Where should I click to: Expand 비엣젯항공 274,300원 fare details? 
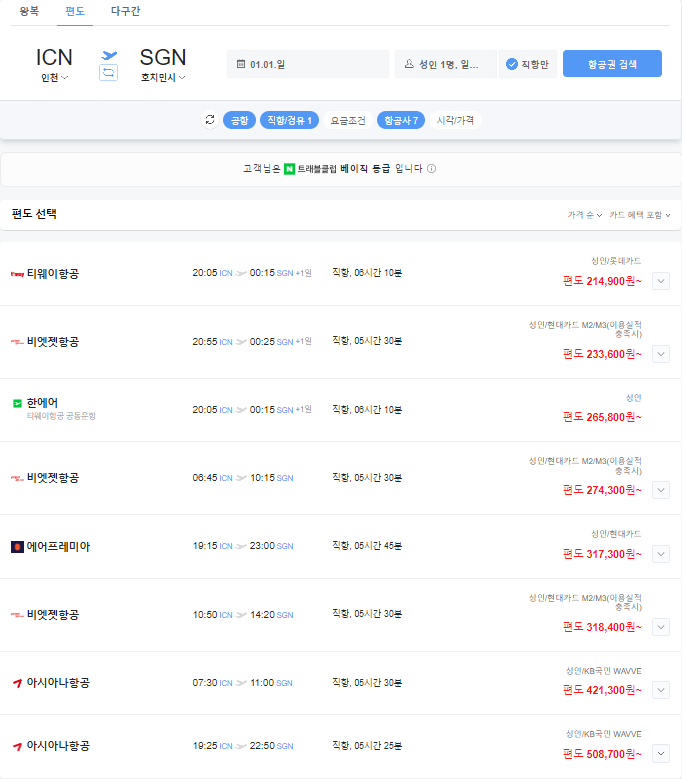point(661,490)
